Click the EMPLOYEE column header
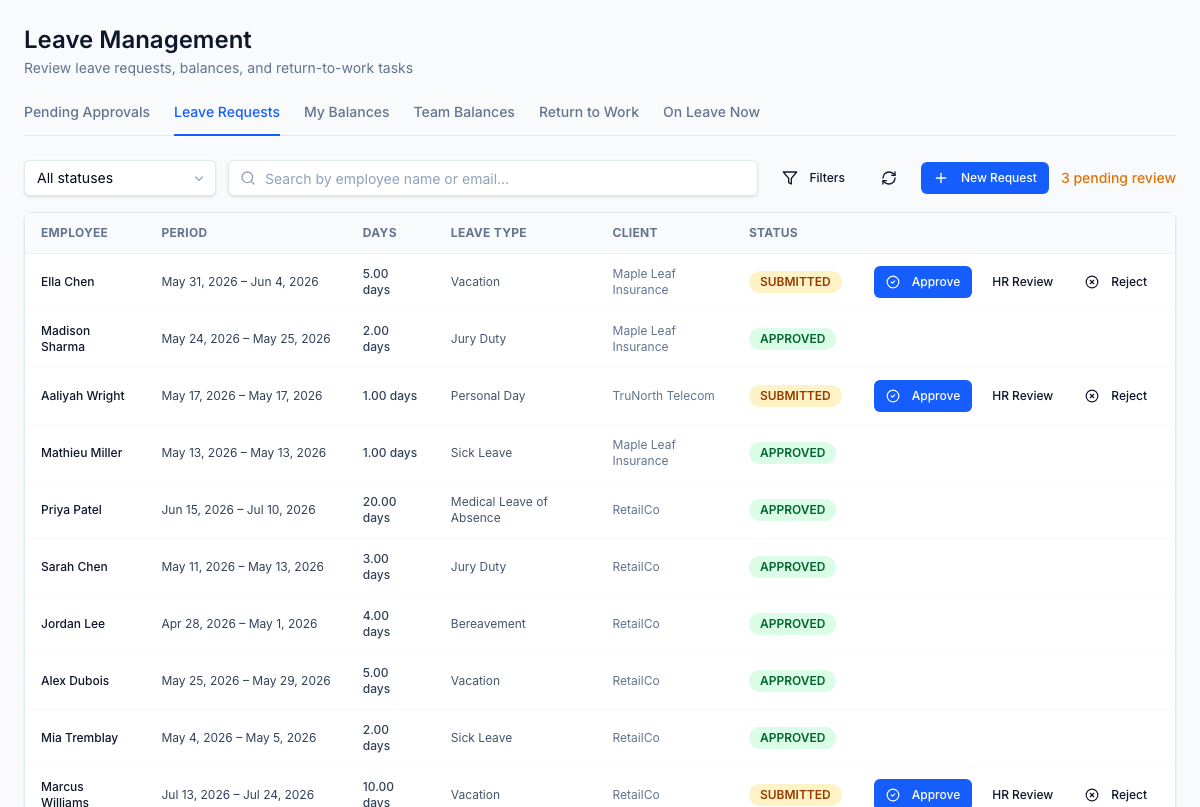 74,233
